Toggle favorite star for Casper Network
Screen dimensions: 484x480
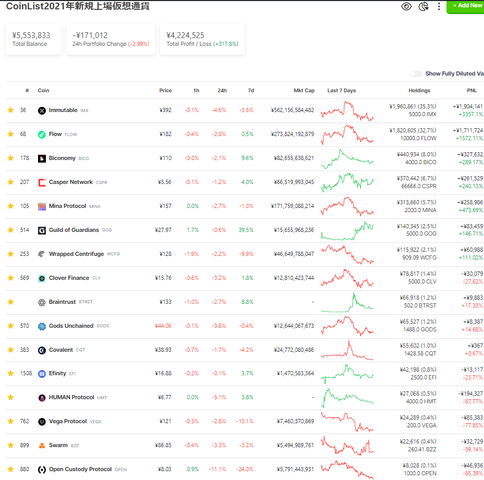[x=11, y=182]
